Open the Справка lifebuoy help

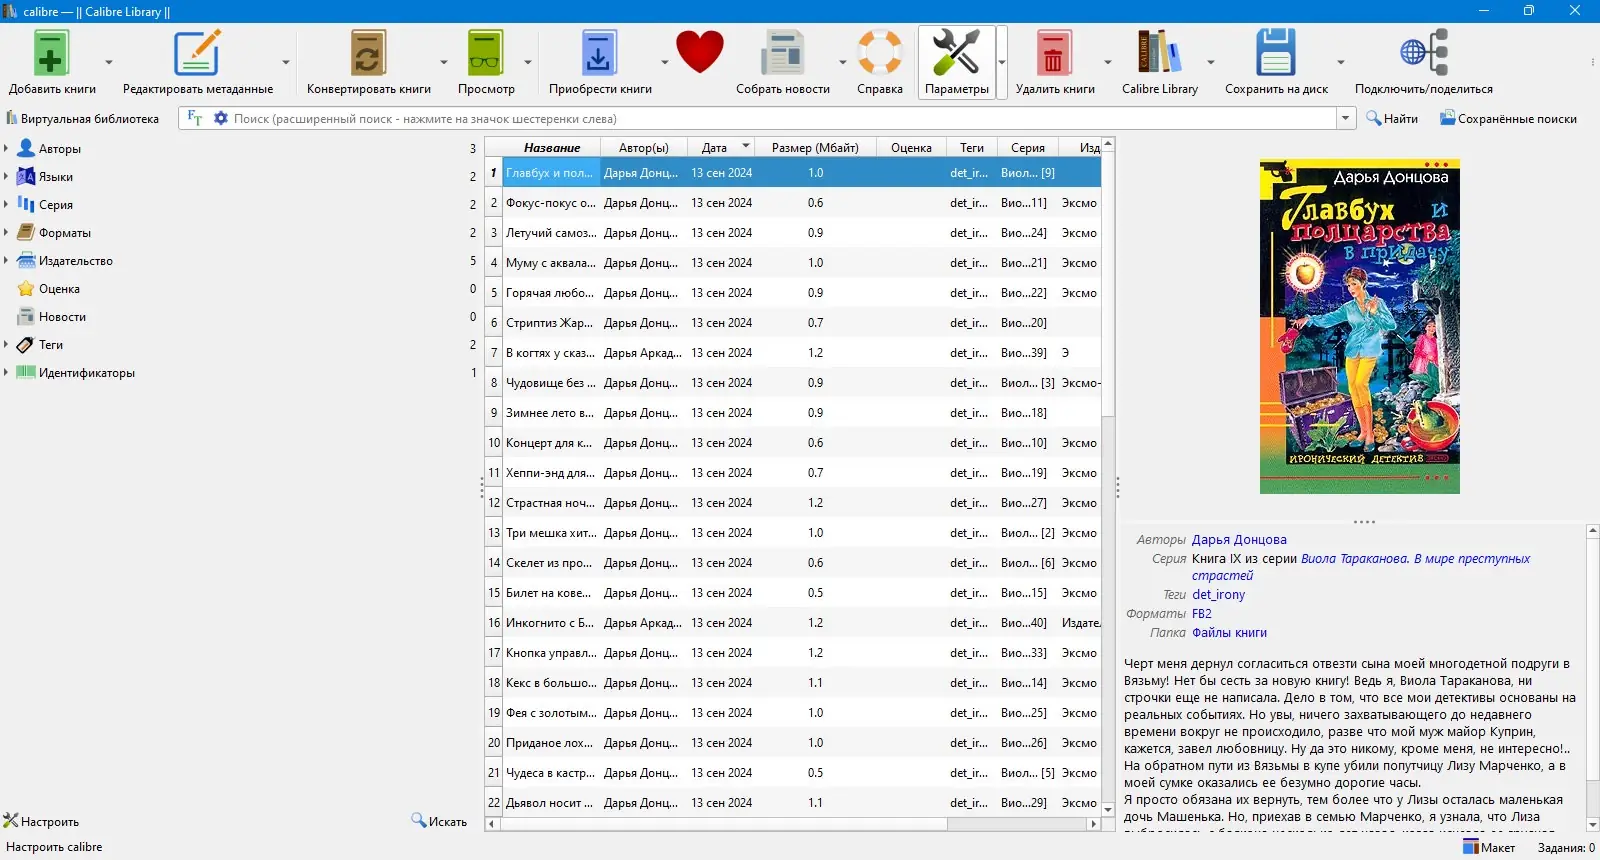[880, 53]
